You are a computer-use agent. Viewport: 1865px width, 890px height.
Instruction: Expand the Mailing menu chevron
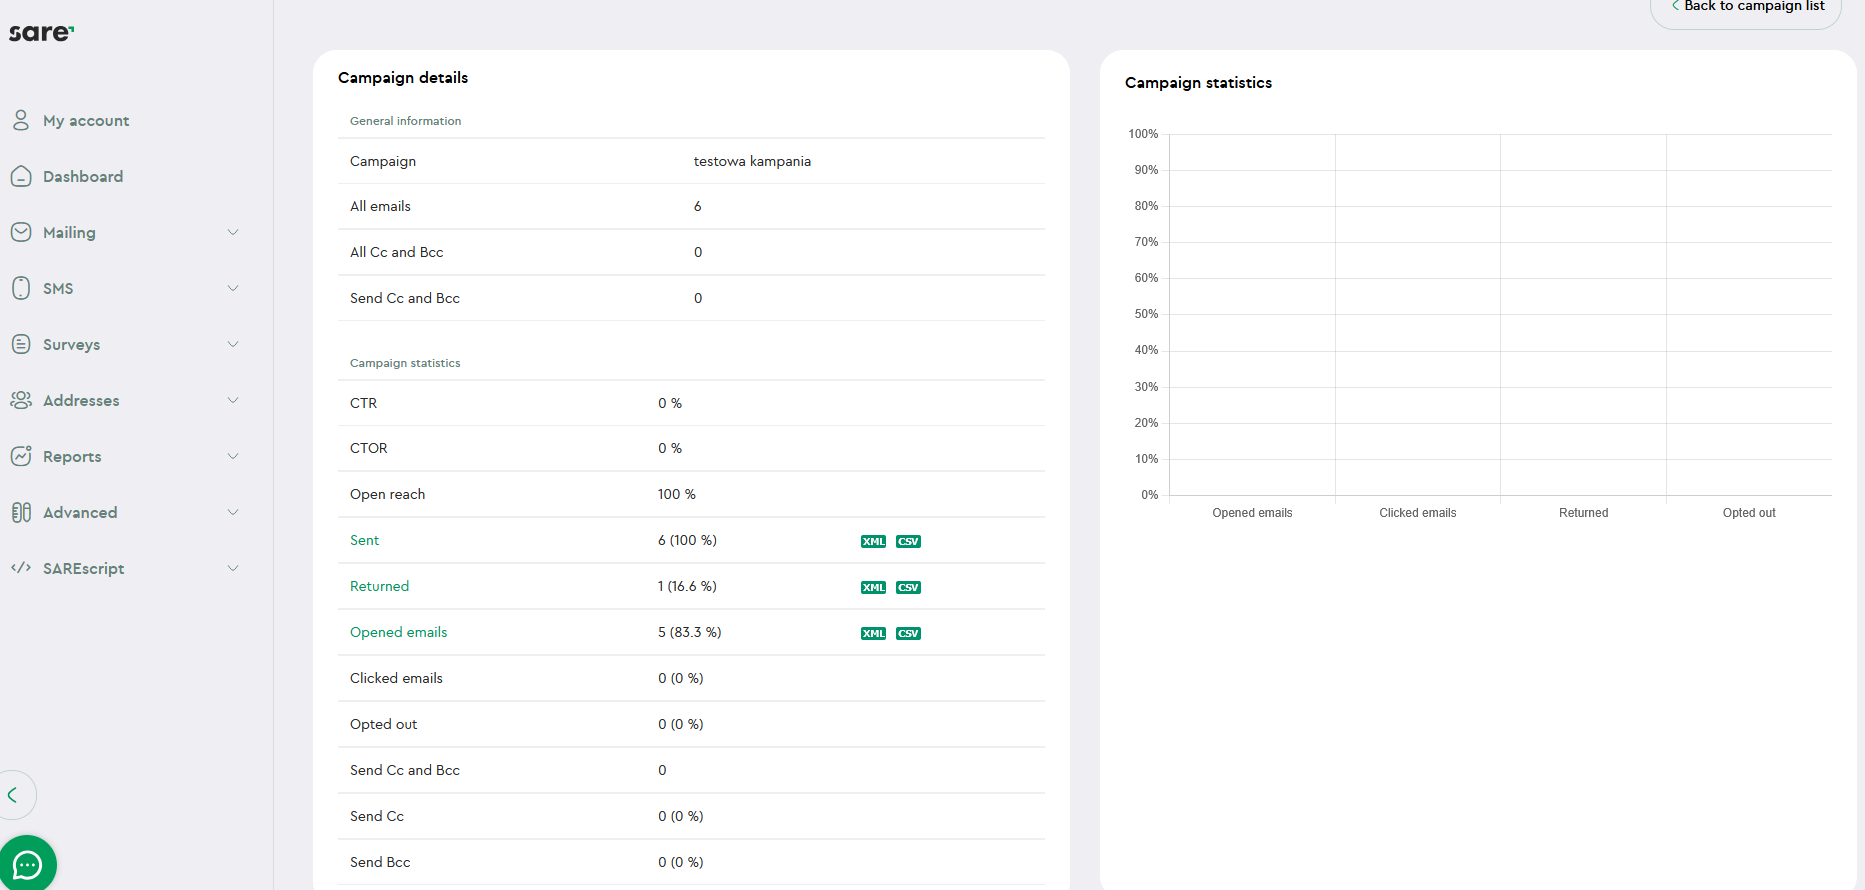233,232
